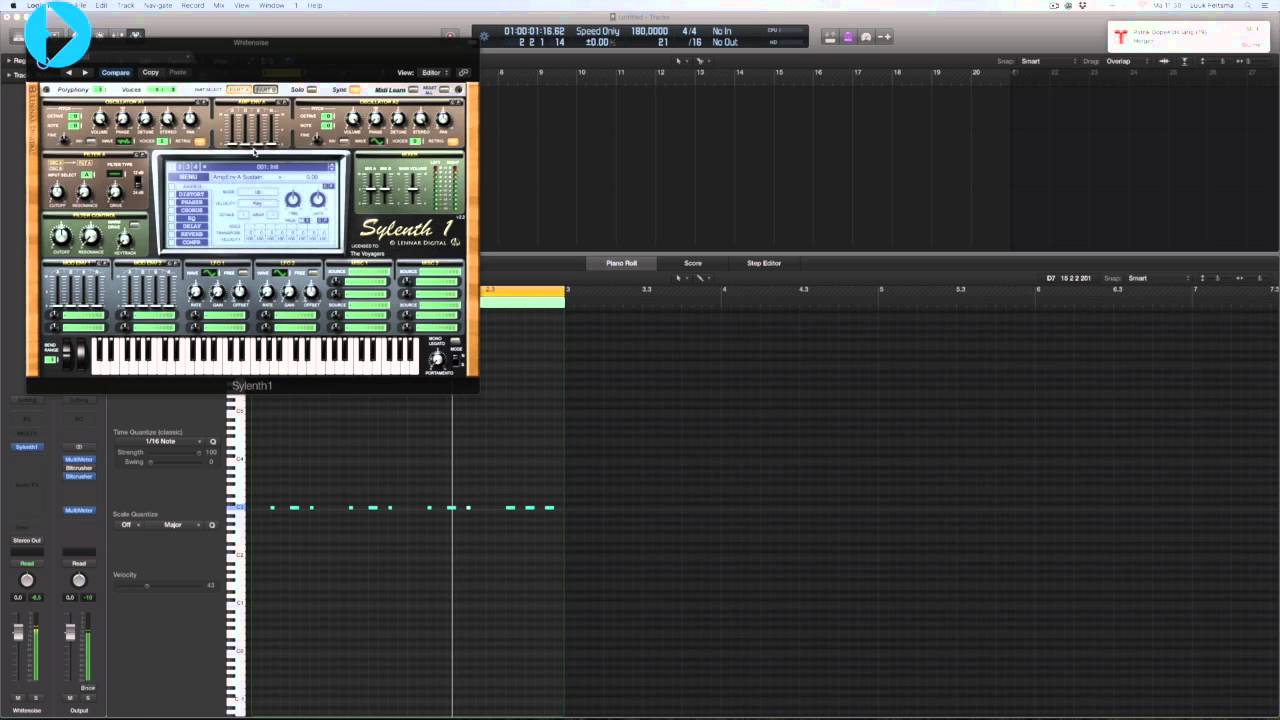Select pointer tool in Tracks area toolbar
This screenshot has height=720, width=1280.
pos(679,61)
